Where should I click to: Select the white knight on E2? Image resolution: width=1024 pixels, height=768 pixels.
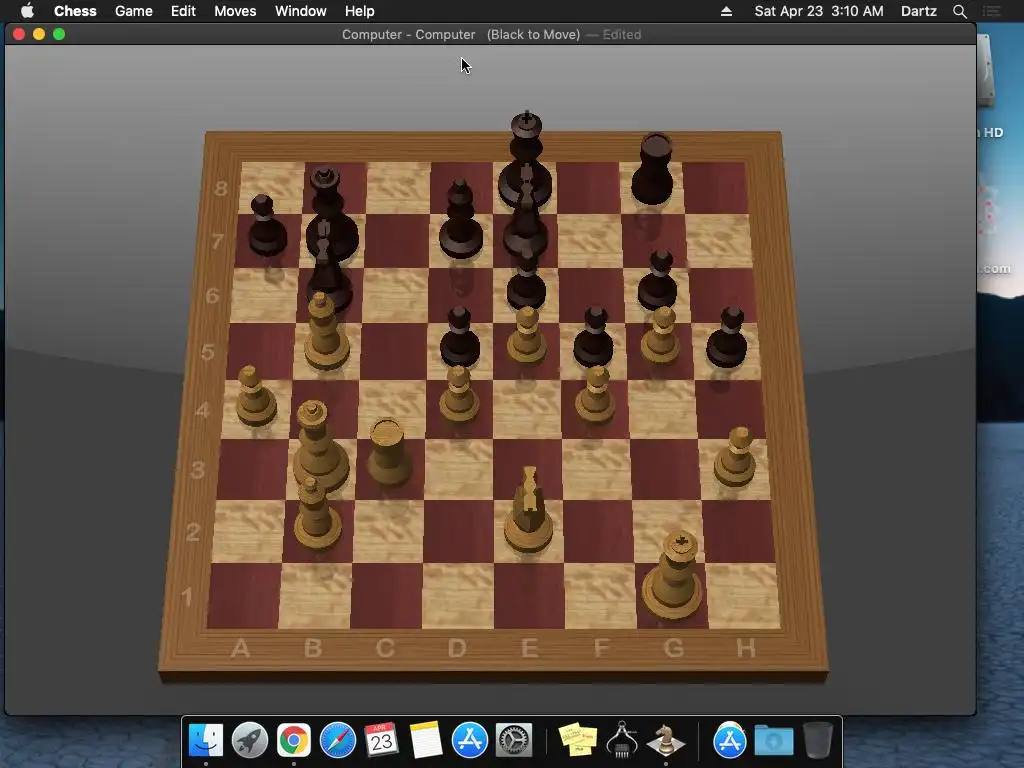[x=528, y=509]
